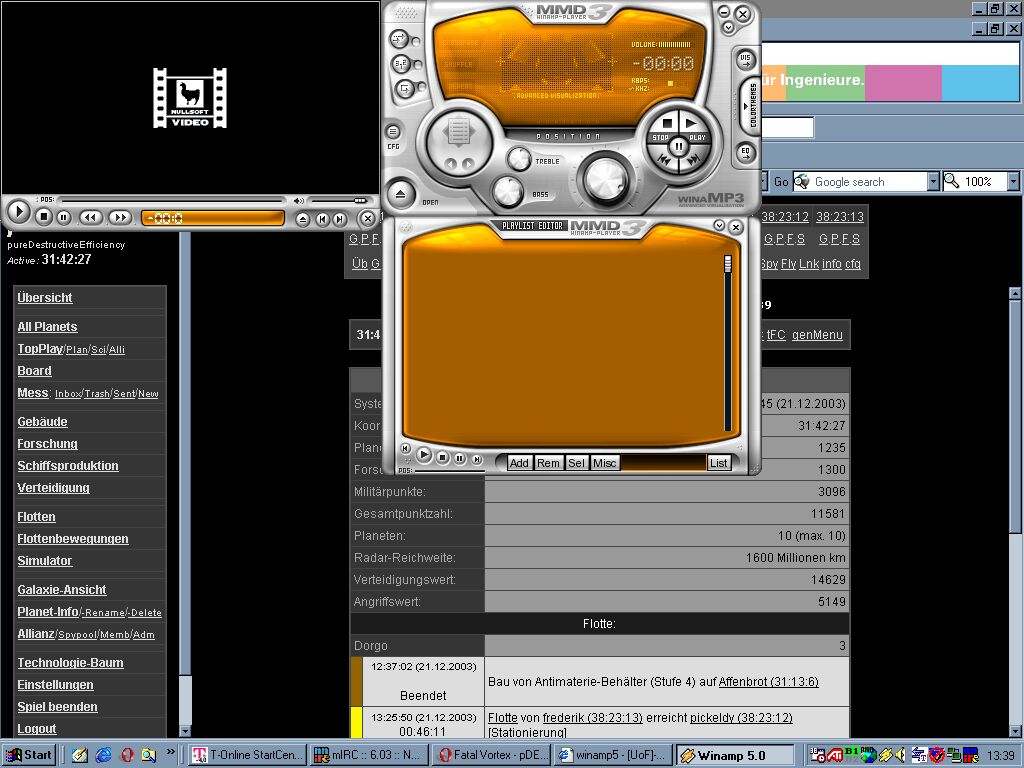Launch Internet Explorer from Quick Launch
Image resolution: width=1024 pixels, height=768 pixels.
coord(103,755)
